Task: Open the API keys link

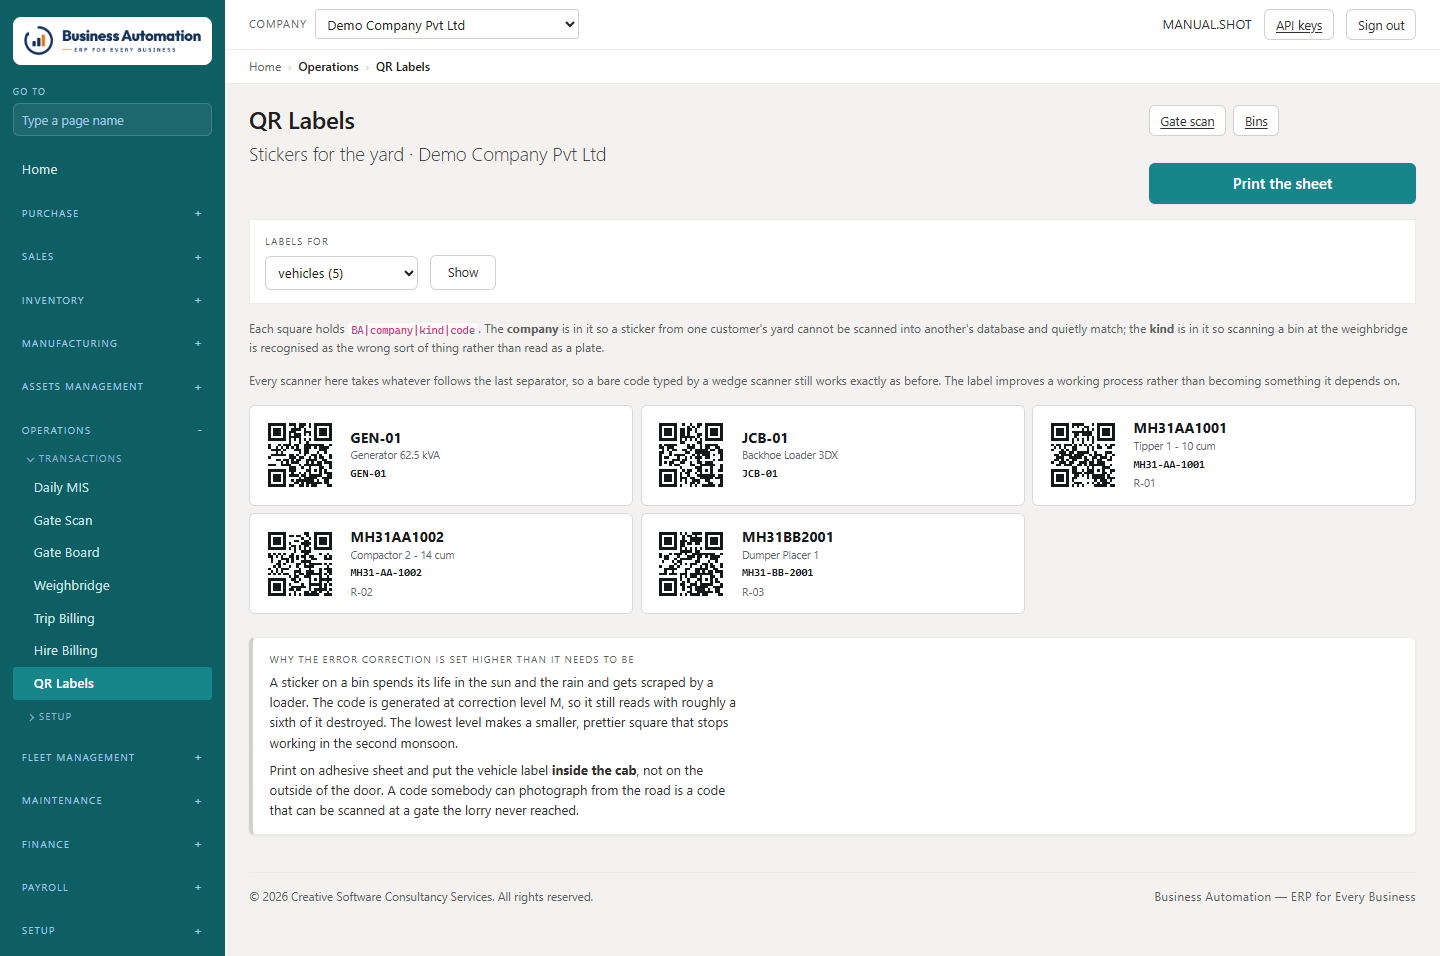Action: [1299, 25]
